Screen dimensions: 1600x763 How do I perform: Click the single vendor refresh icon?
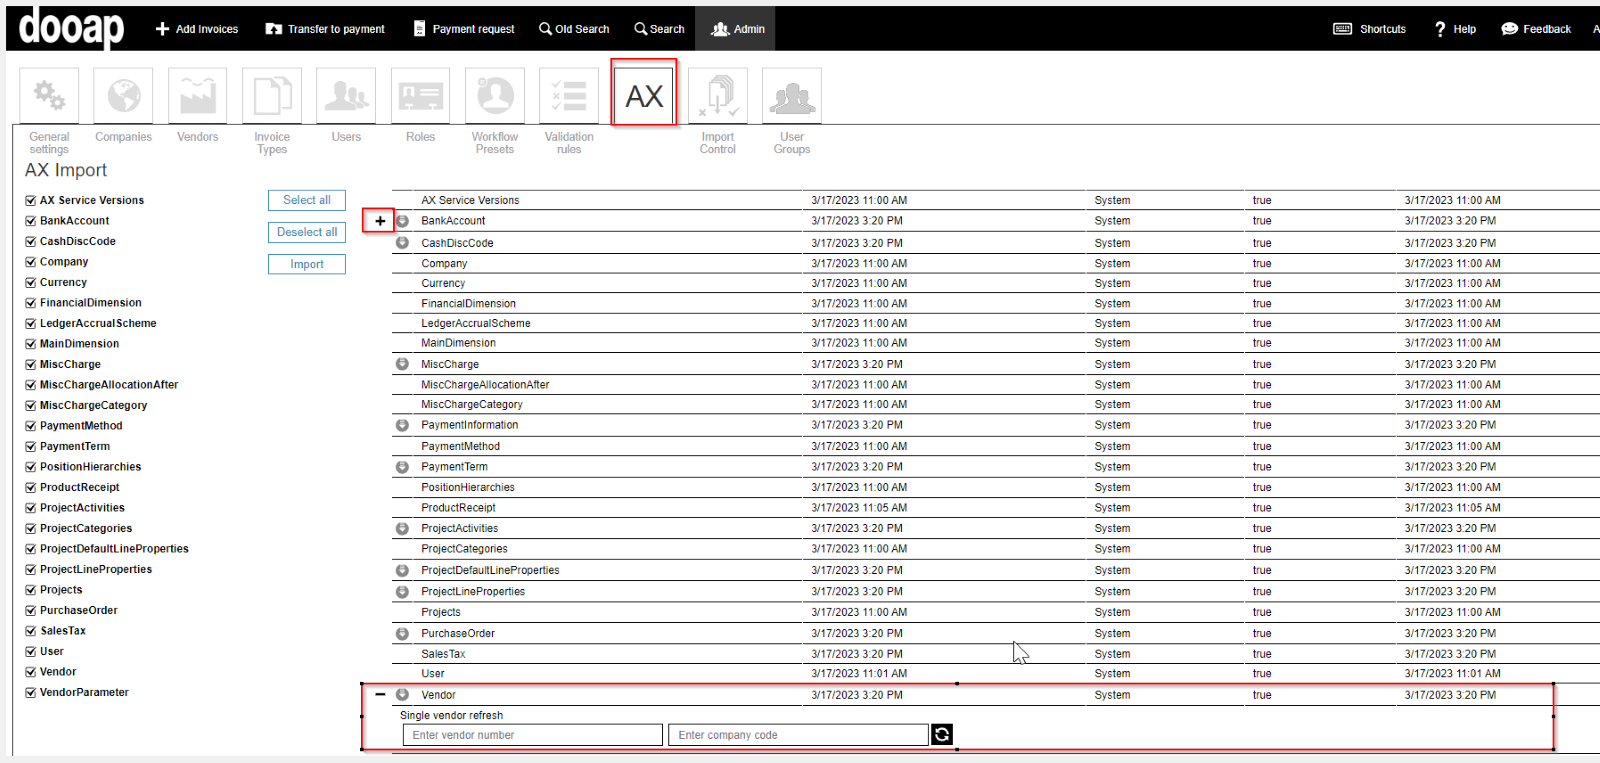click(x=942, y=735)
